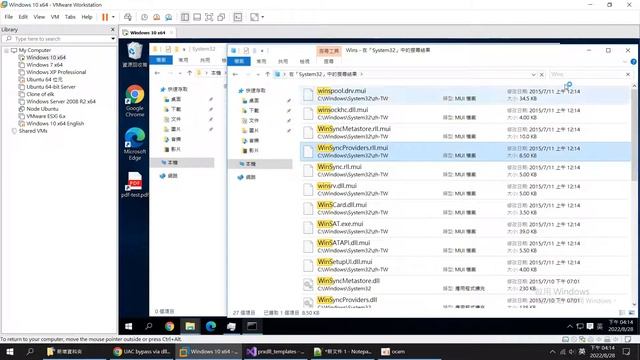Open the stretch display dropdown arrow
640x360 pixels.
tap(262, 17)
